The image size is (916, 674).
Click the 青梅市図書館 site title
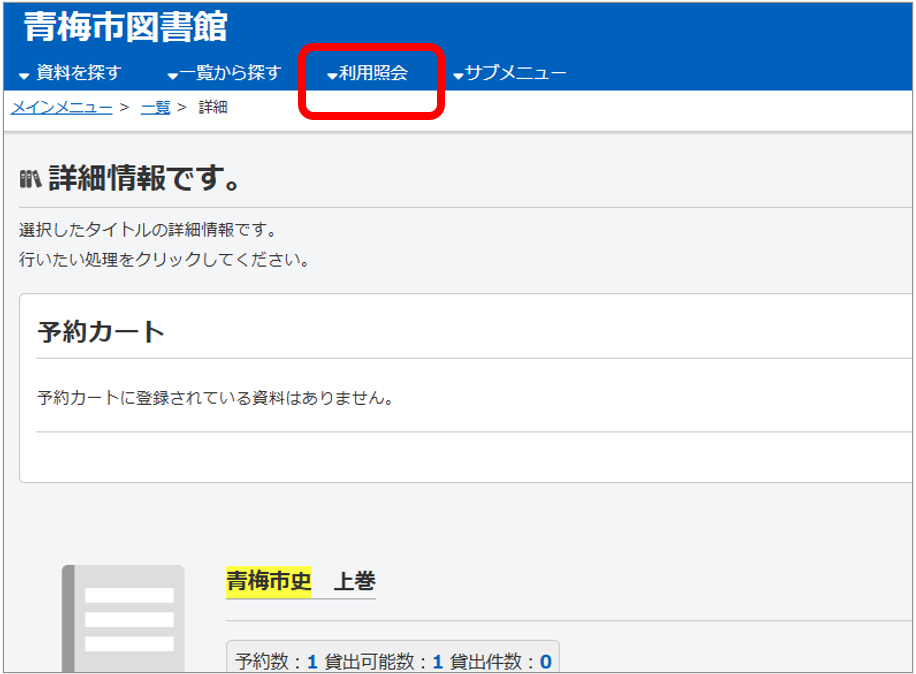(x=125, y=27)
